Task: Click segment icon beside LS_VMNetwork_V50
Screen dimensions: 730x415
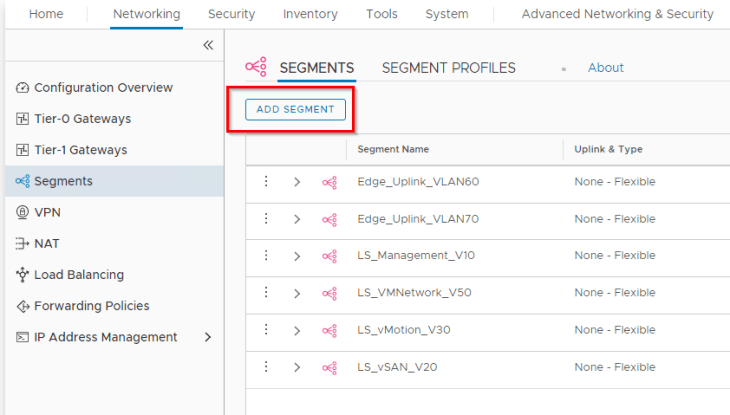Action: point(329,293)
